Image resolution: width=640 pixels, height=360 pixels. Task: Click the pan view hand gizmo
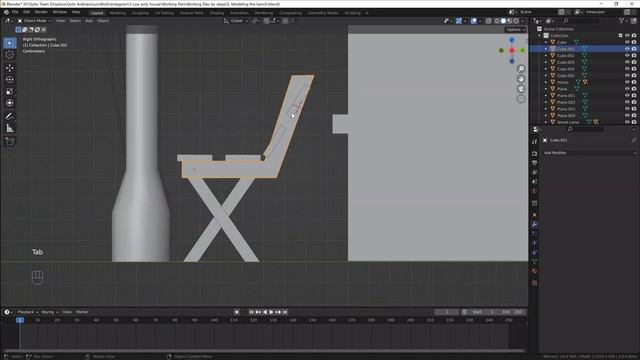point(521,79)
